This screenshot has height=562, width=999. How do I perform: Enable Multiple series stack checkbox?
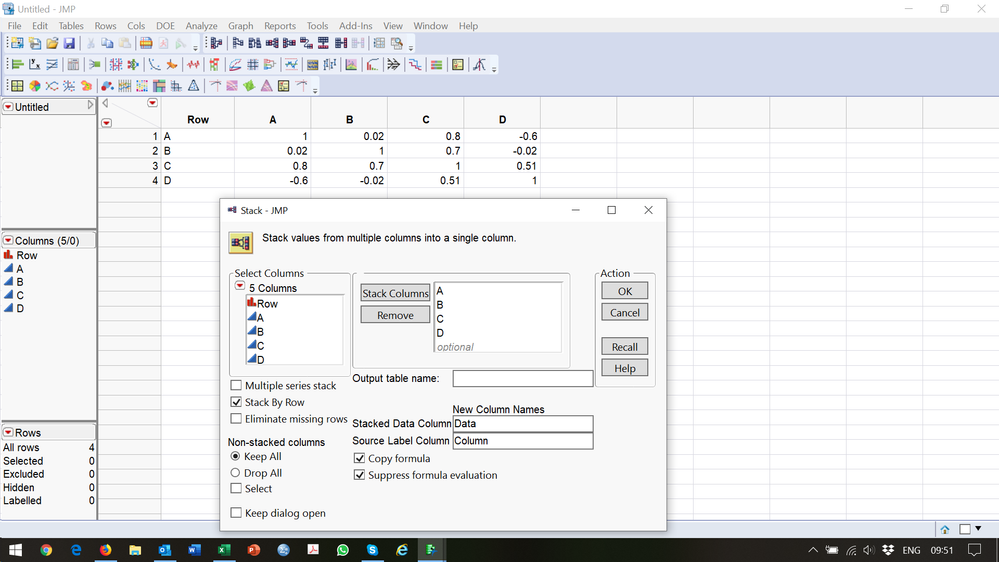[236, 385]
